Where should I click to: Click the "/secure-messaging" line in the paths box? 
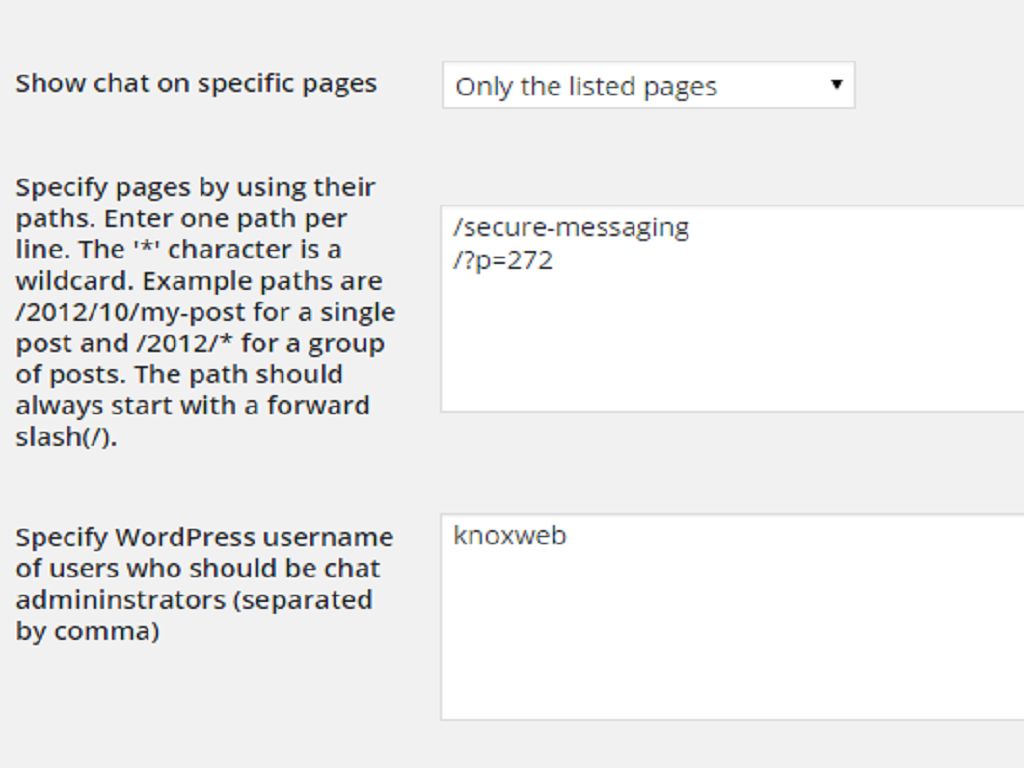tap(571, 228)
